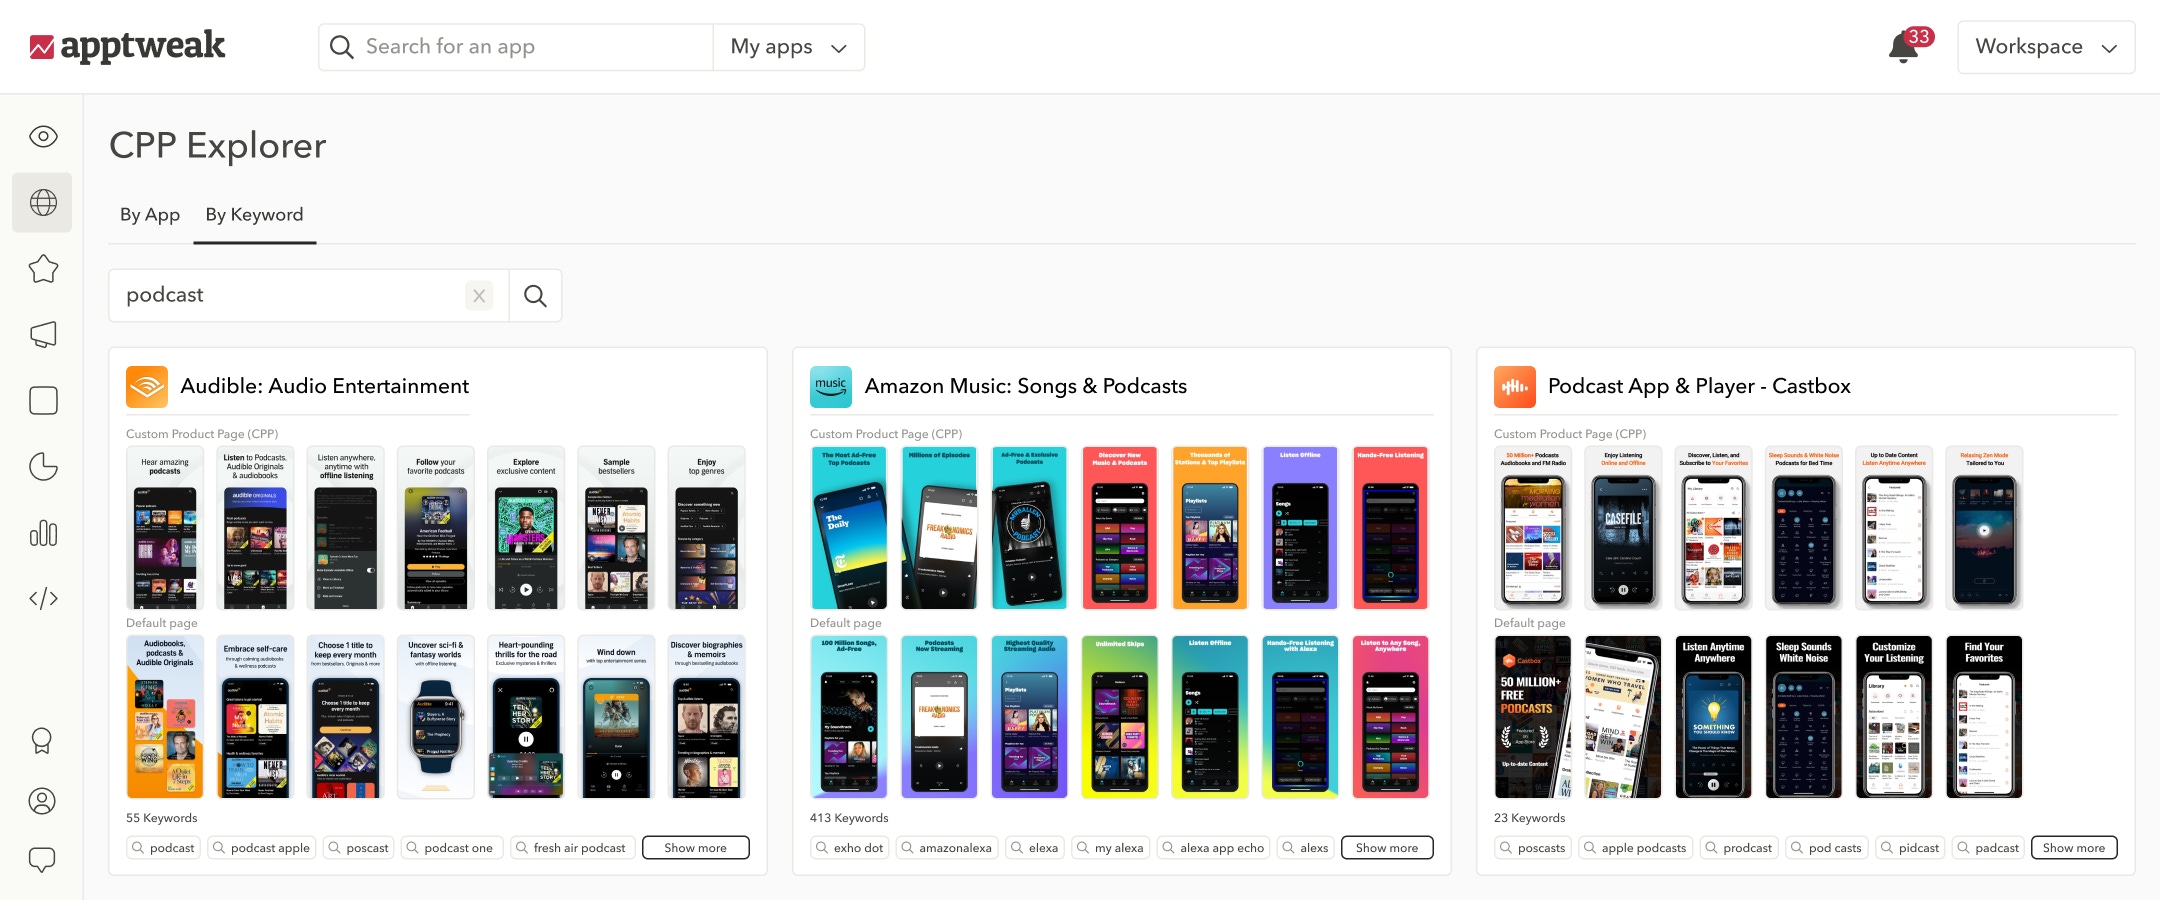Open Amazon Music: Songs & Podcasts title
This screenshot has width=2160, height=900.
pyautogui.click(x=1026, y=386)
